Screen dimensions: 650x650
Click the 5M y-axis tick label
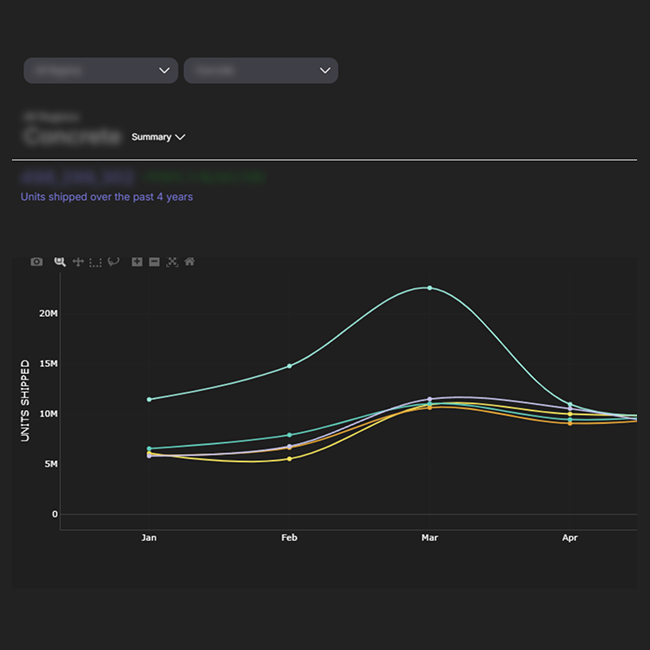coord(51,464)
